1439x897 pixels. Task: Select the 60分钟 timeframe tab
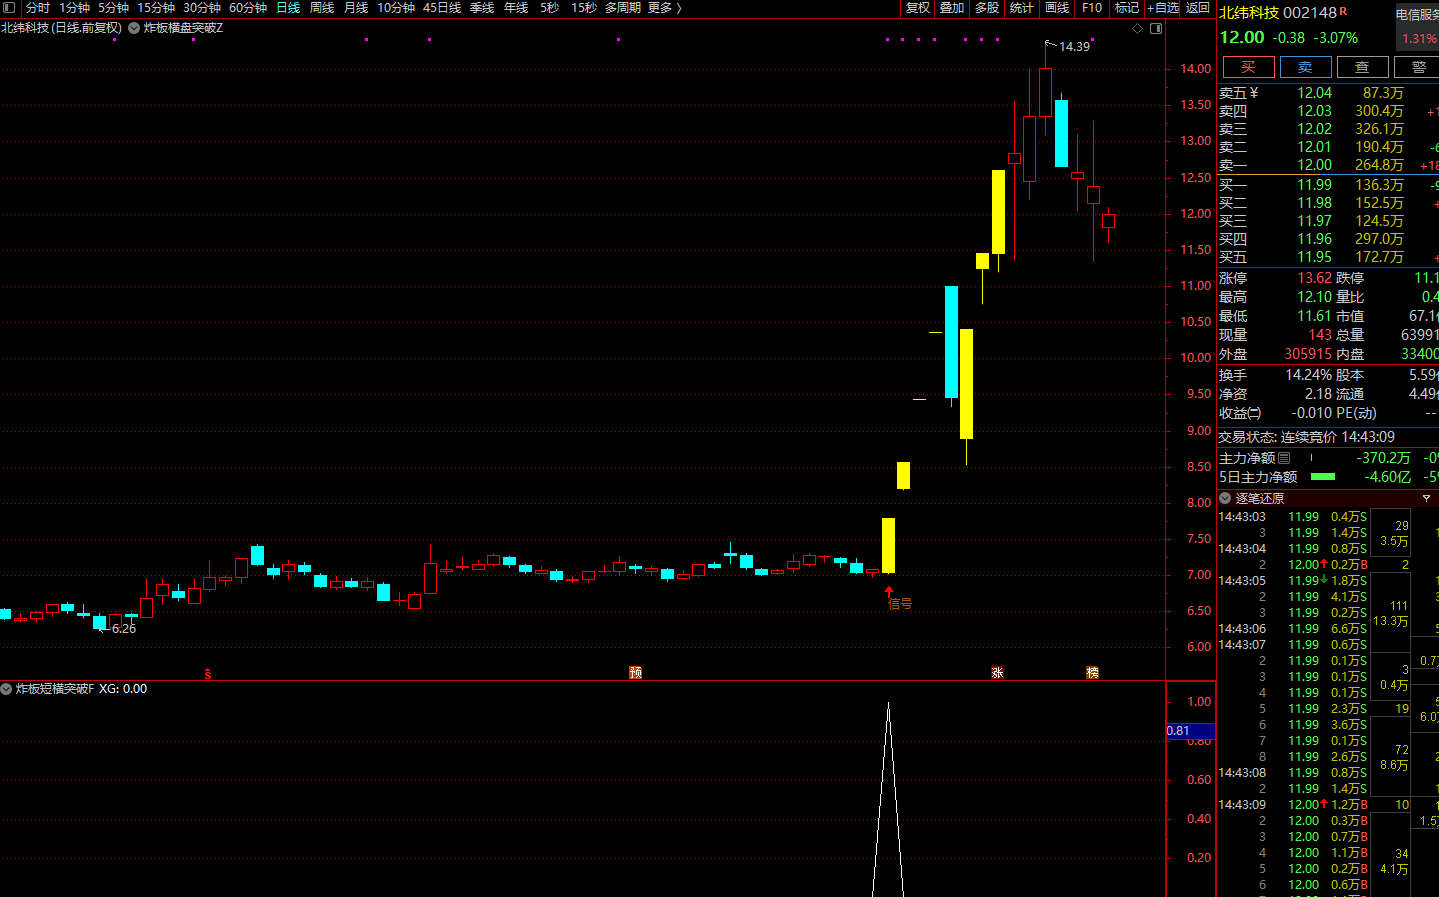click(247, 8)
